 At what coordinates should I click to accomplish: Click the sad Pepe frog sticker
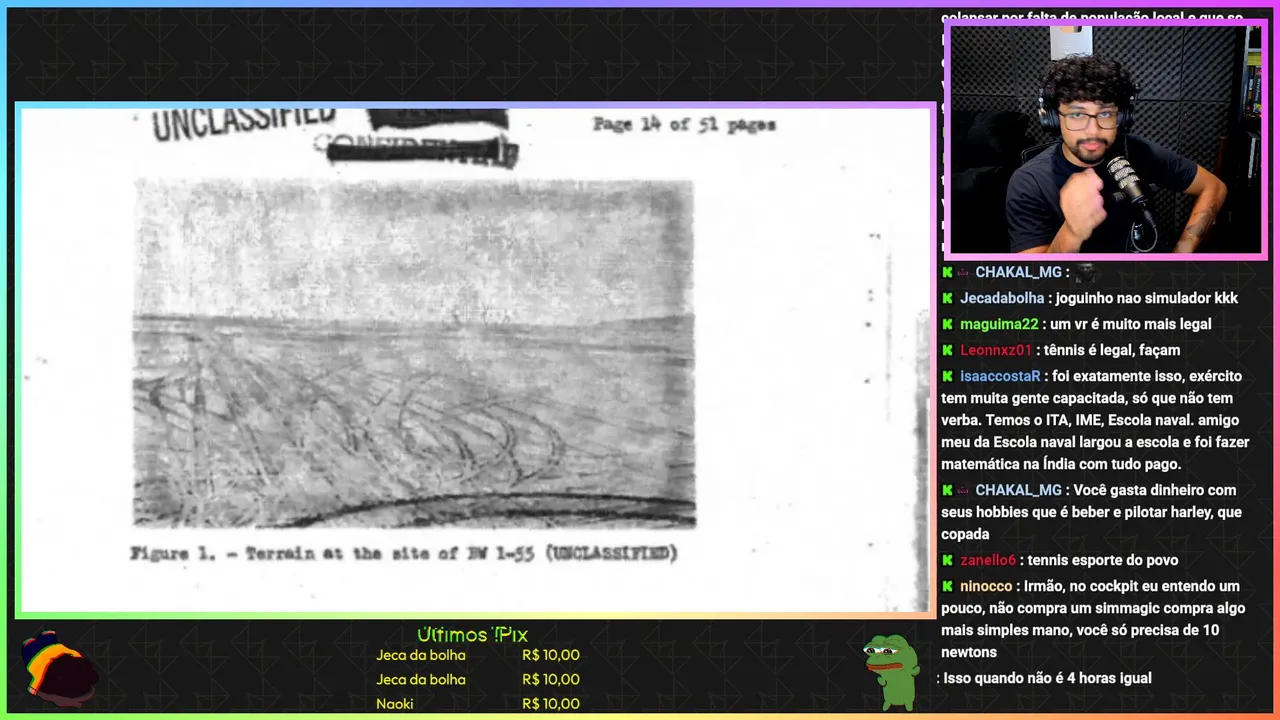pos(891,672)
